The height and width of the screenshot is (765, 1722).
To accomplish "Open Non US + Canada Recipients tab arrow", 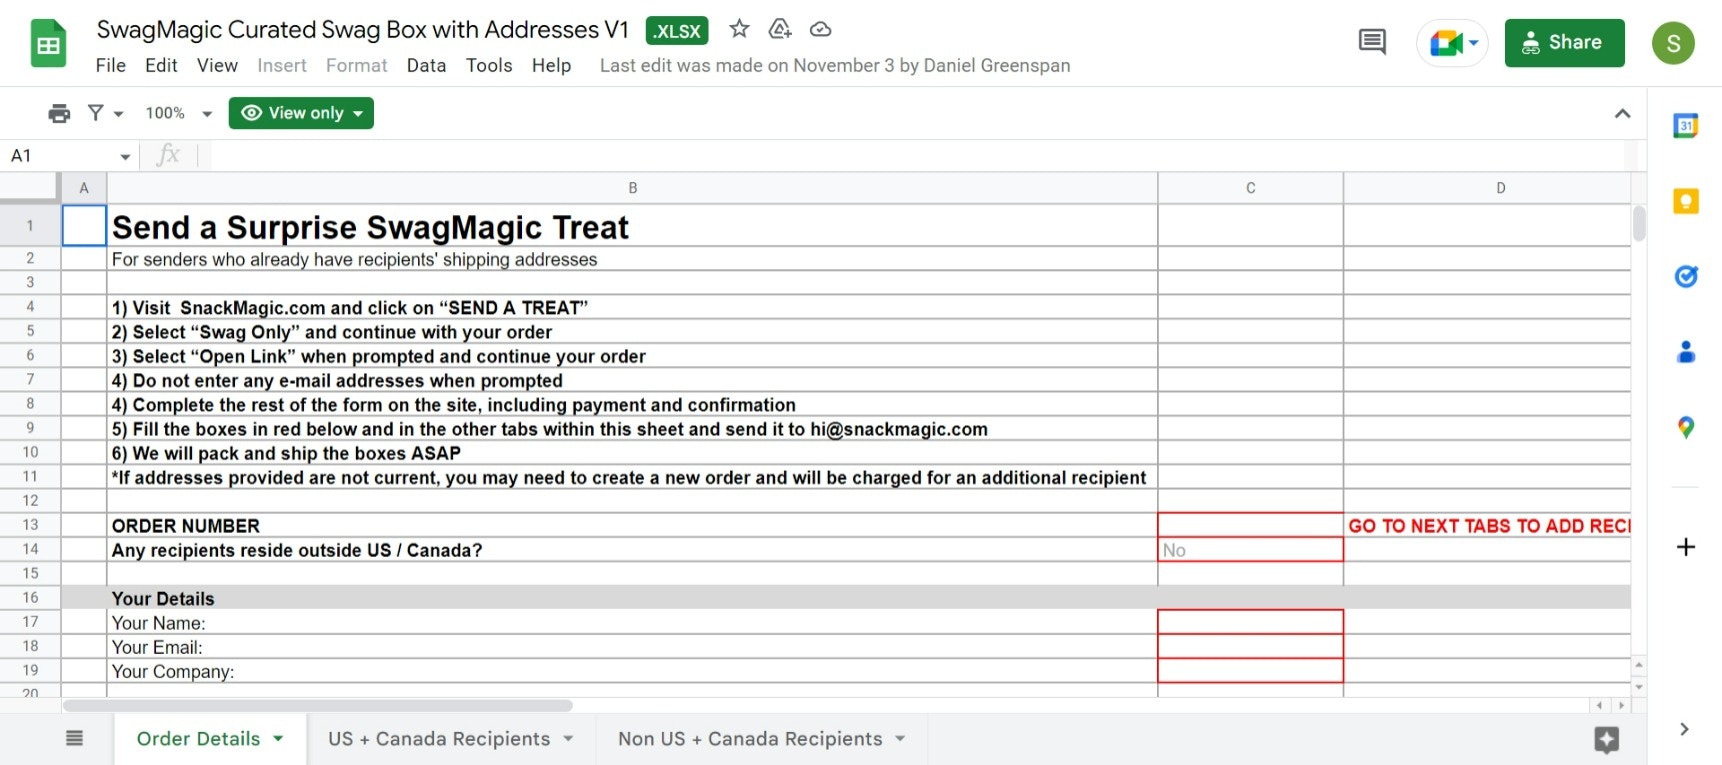I will 900,739.
